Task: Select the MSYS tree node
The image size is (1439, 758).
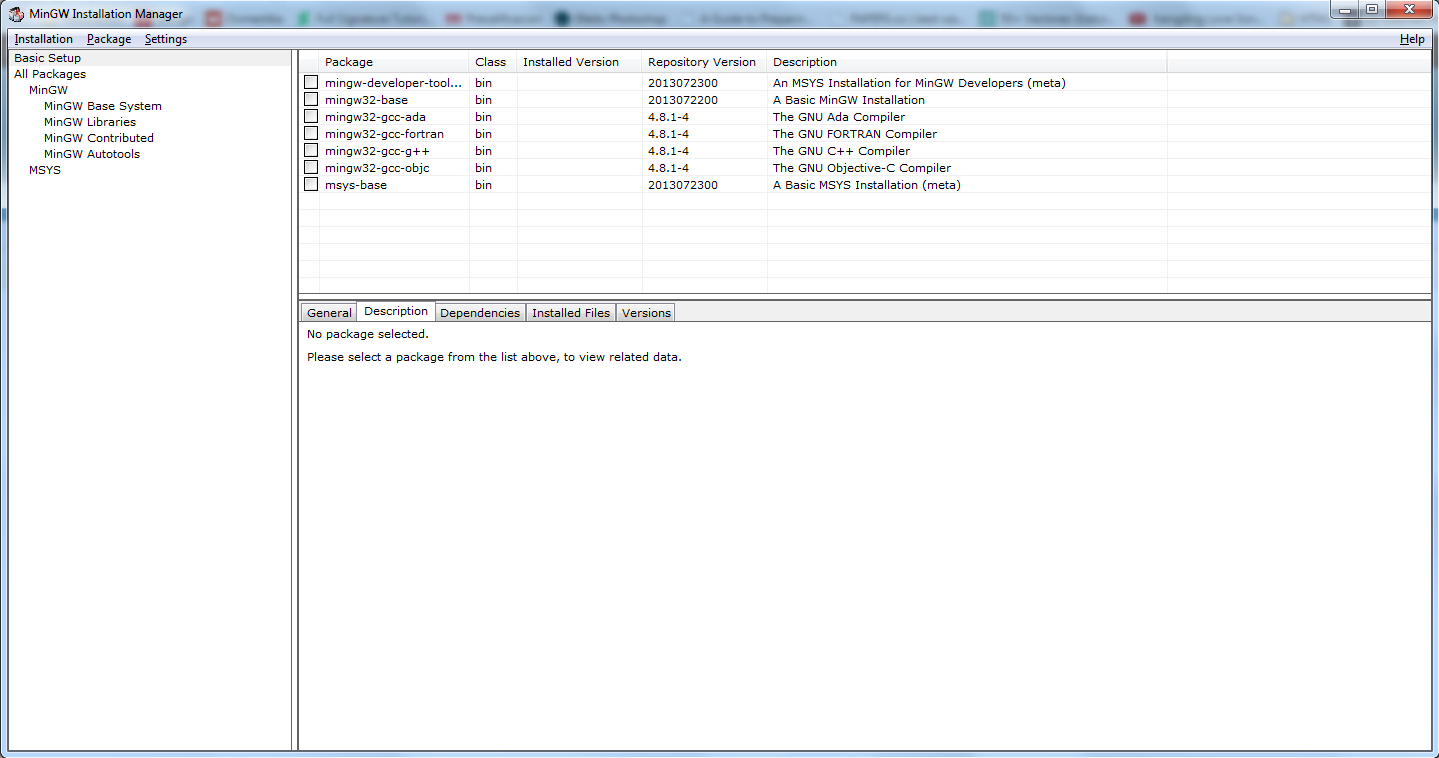Action: [45, 170]
